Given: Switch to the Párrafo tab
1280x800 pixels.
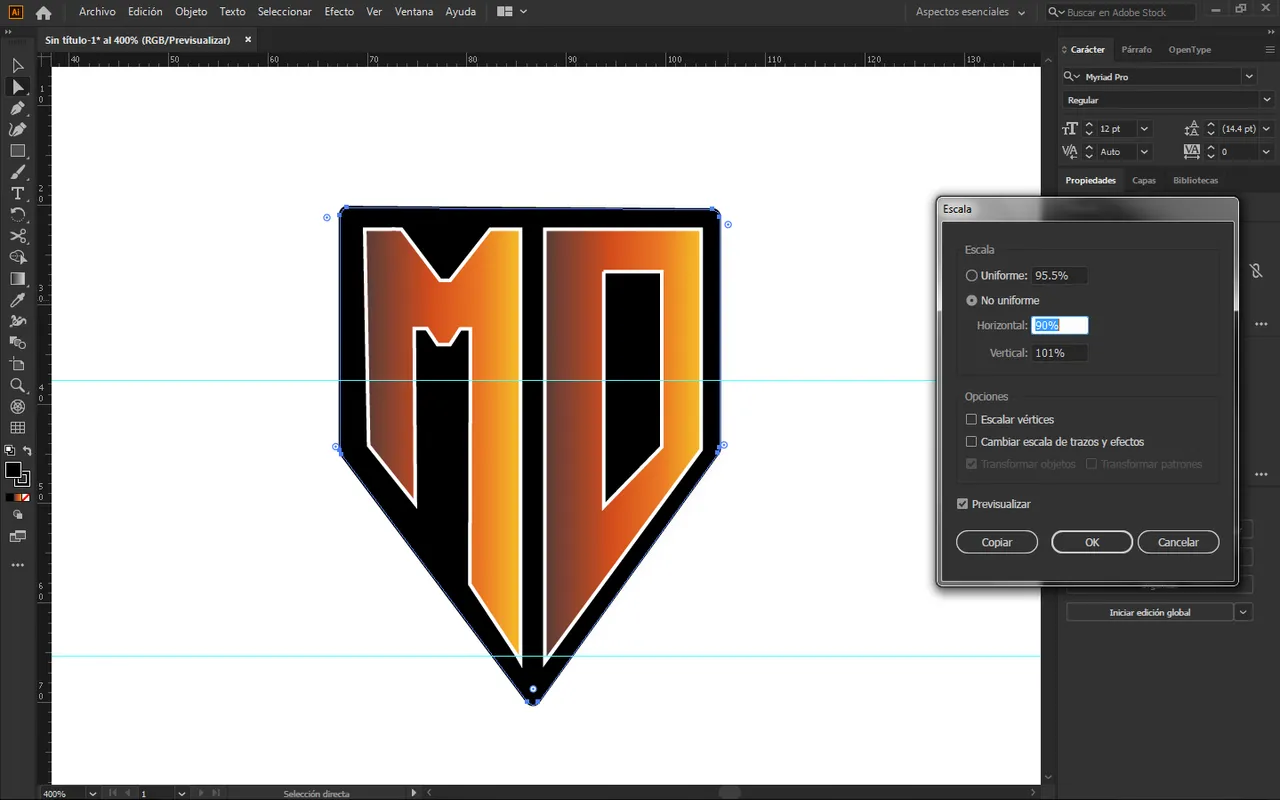Looking at the screenshot, I should pyautogui.click(x=1136, y=49).
